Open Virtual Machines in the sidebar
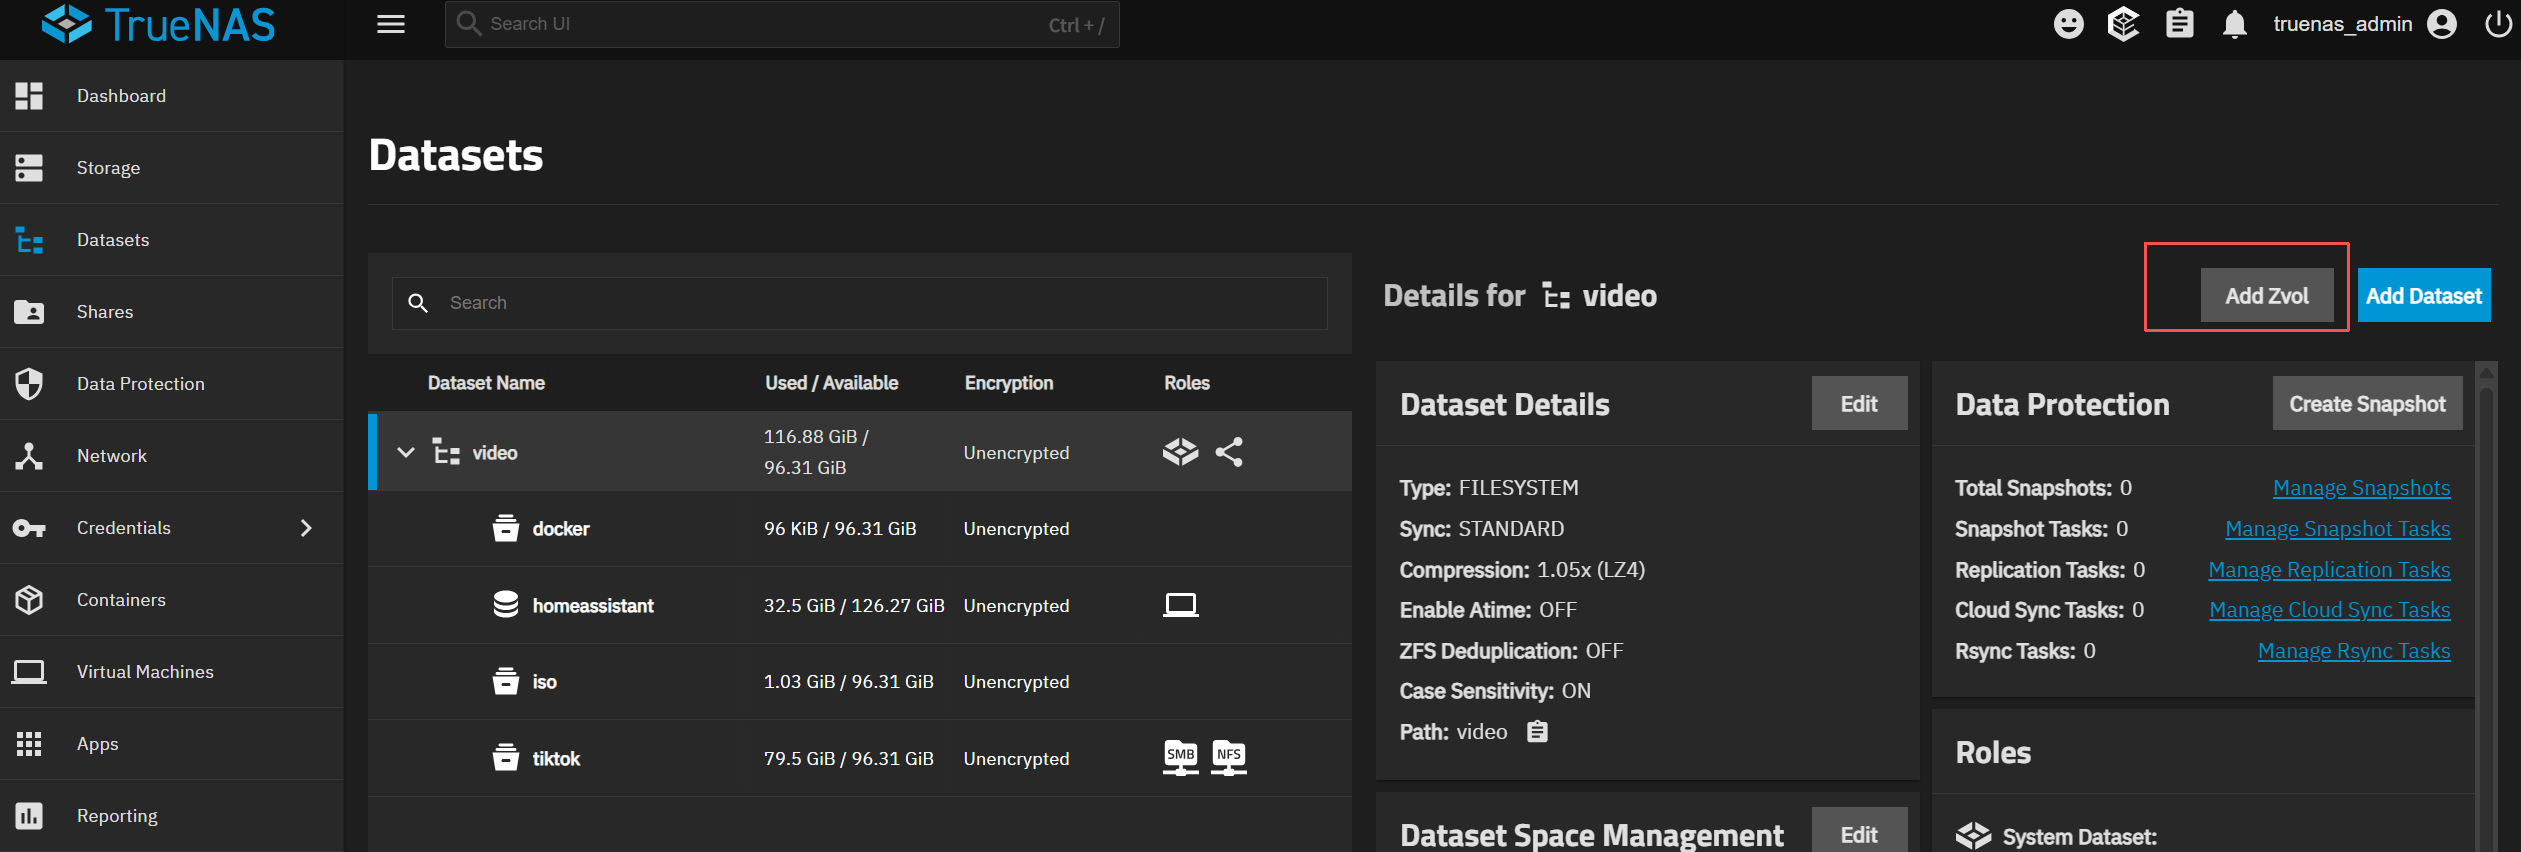2521x852 pixels. point(145,672)
